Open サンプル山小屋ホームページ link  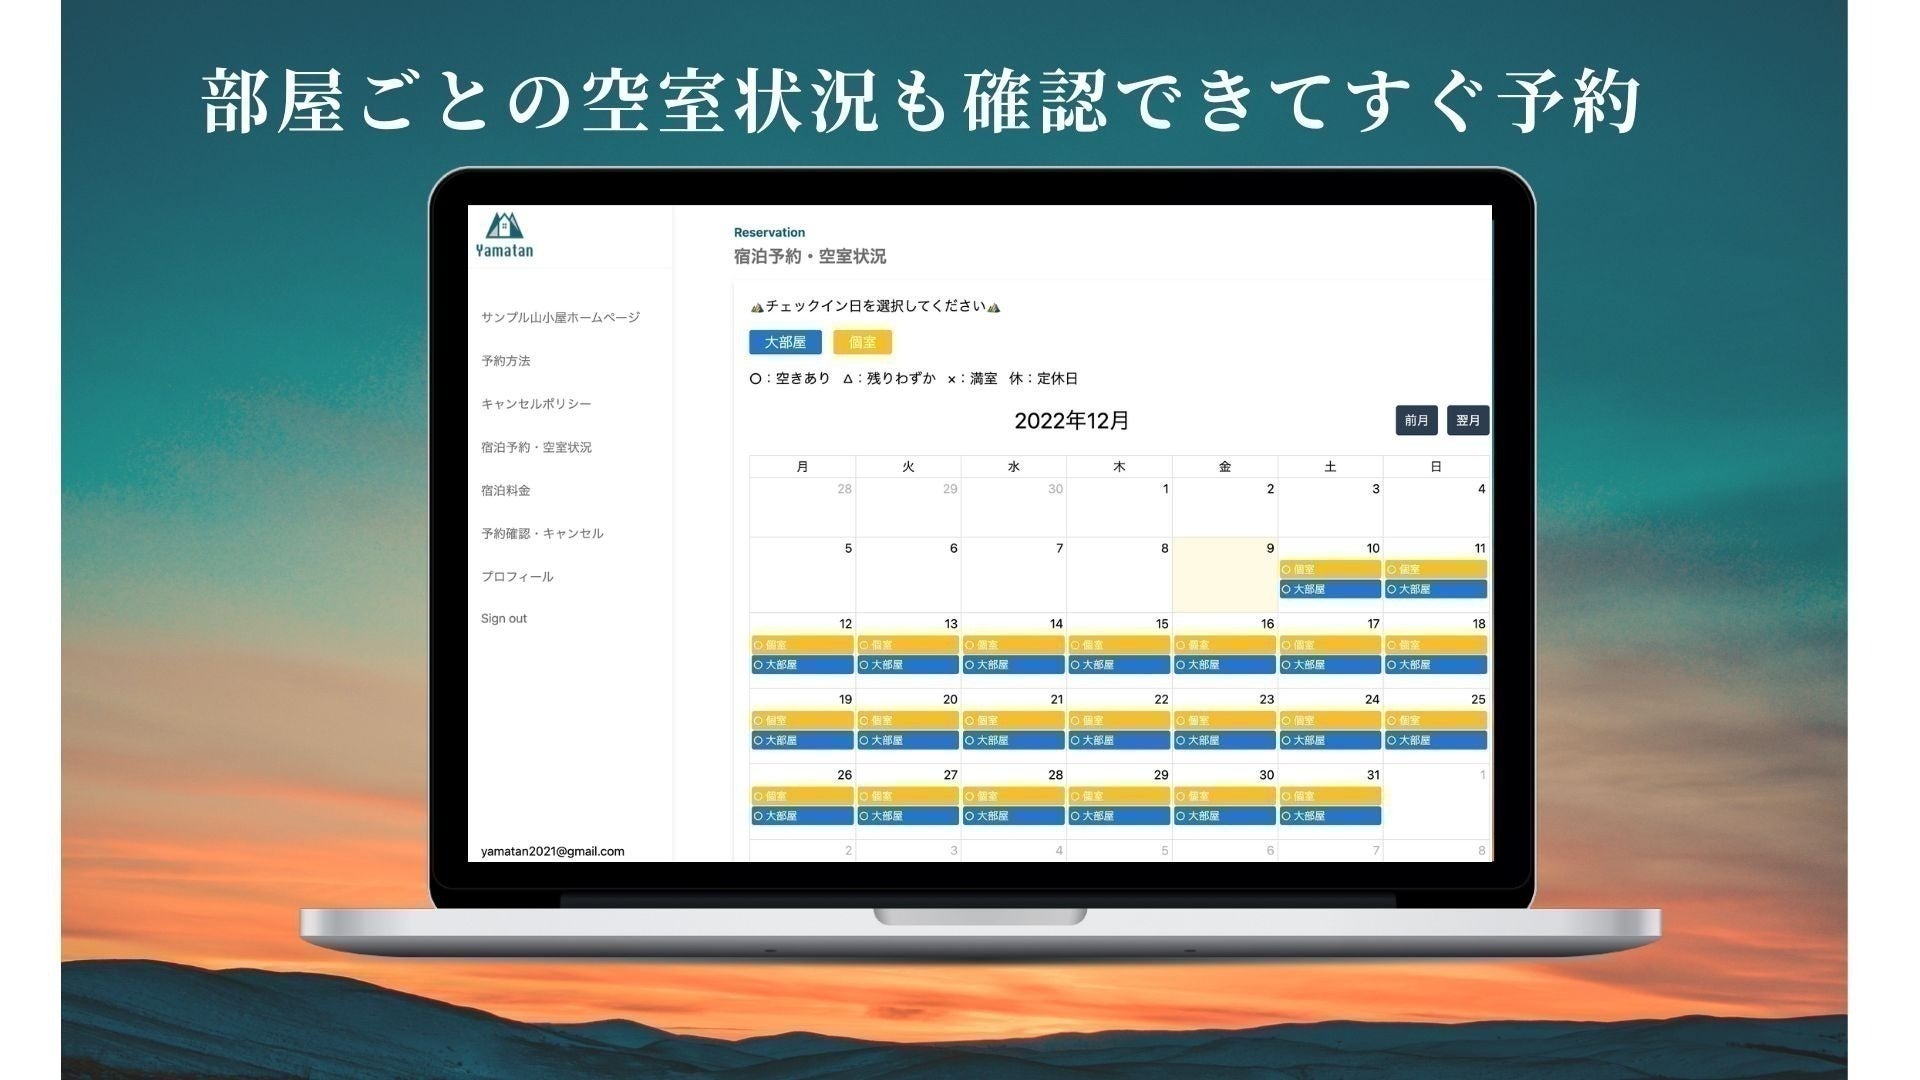[560, 317]
